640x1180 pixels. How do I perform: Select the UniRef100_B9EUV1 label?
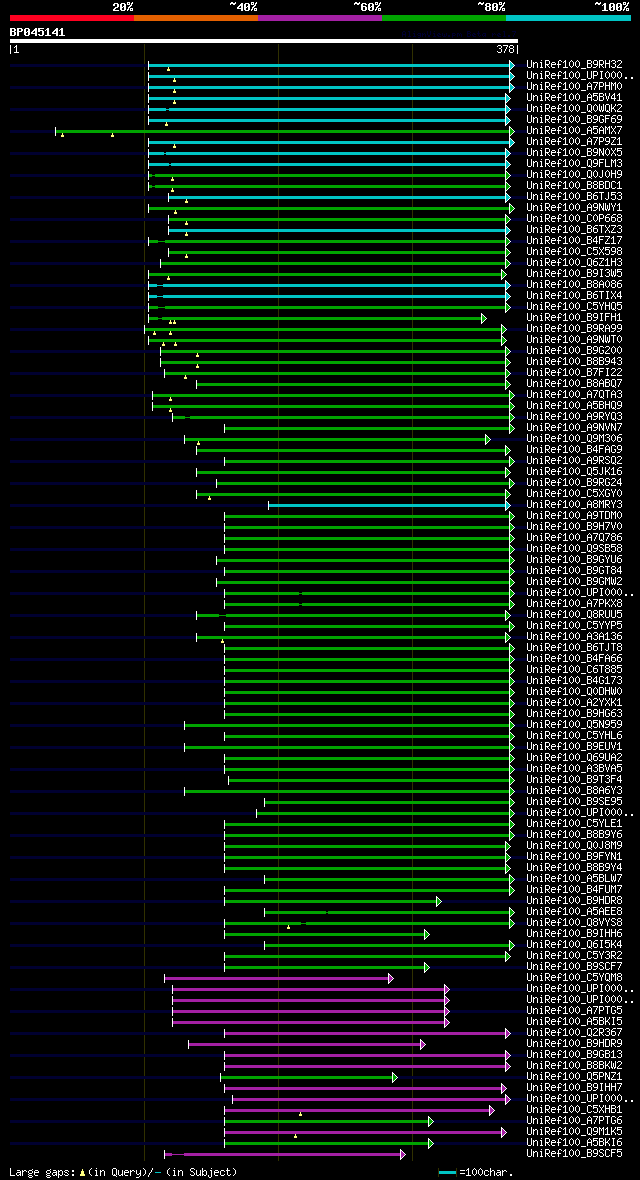[x=574, y=747]
